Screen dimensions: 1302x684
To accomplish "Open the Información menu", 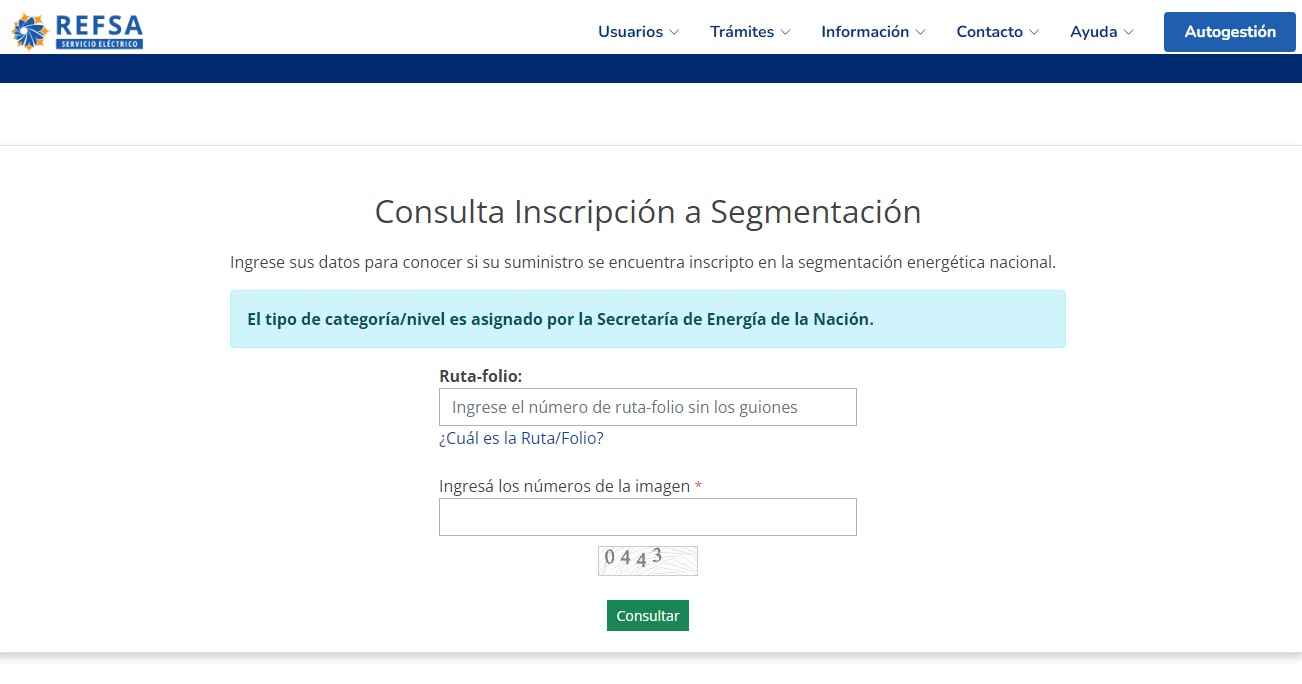I will coord(865,32).
